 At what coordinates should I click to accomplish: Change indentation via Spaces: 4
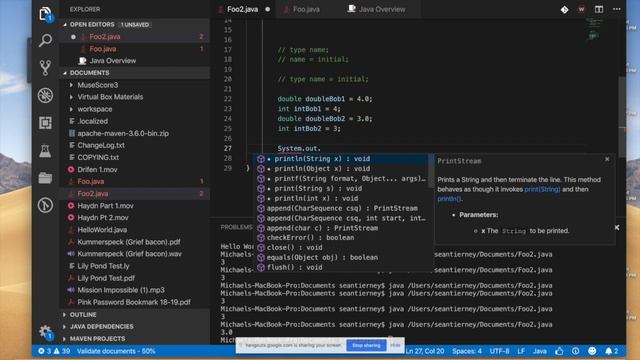467,351
